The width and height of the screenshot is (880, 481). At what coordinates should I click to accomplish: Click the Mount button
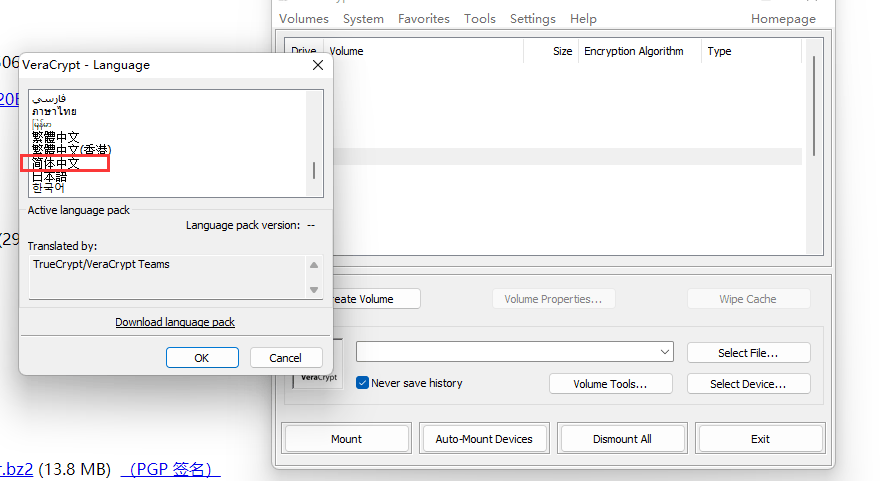[x=347, y=439]
